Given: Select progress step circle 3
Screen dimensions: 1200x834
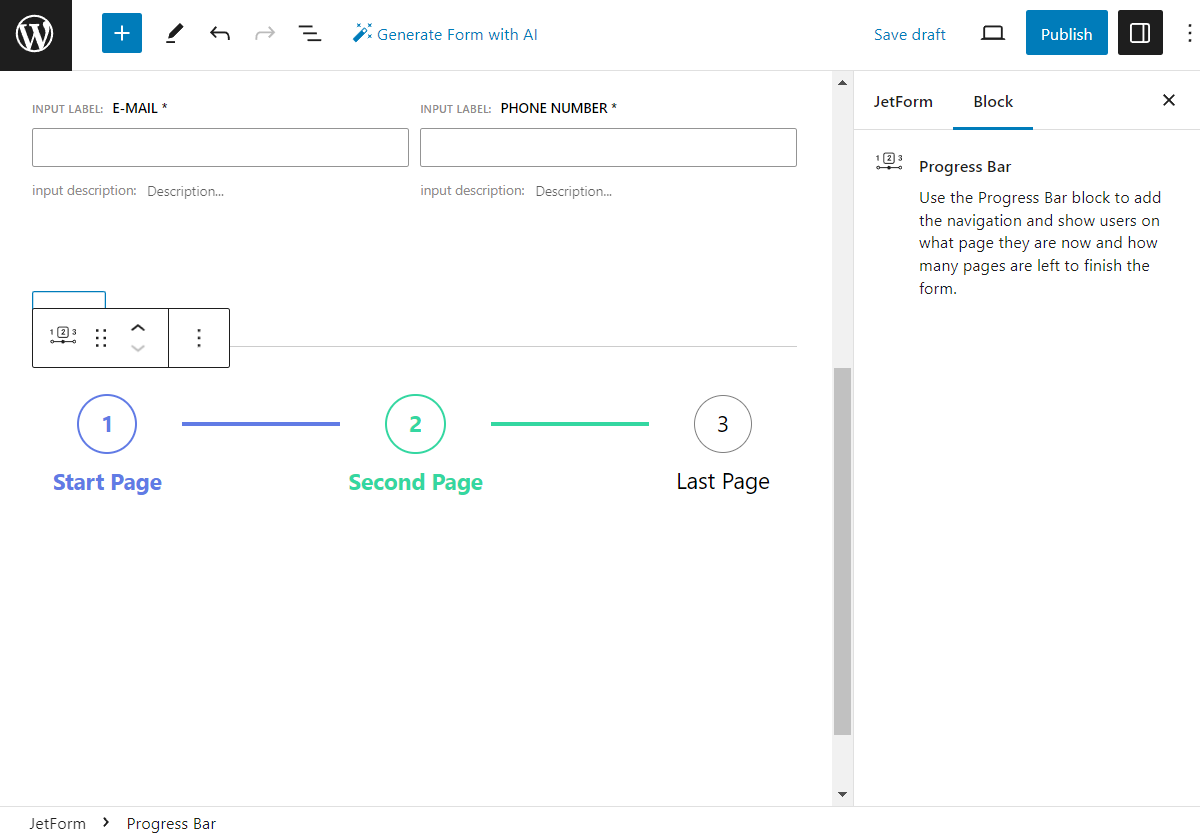Looking at the screenshot, I should pos(723,424).
